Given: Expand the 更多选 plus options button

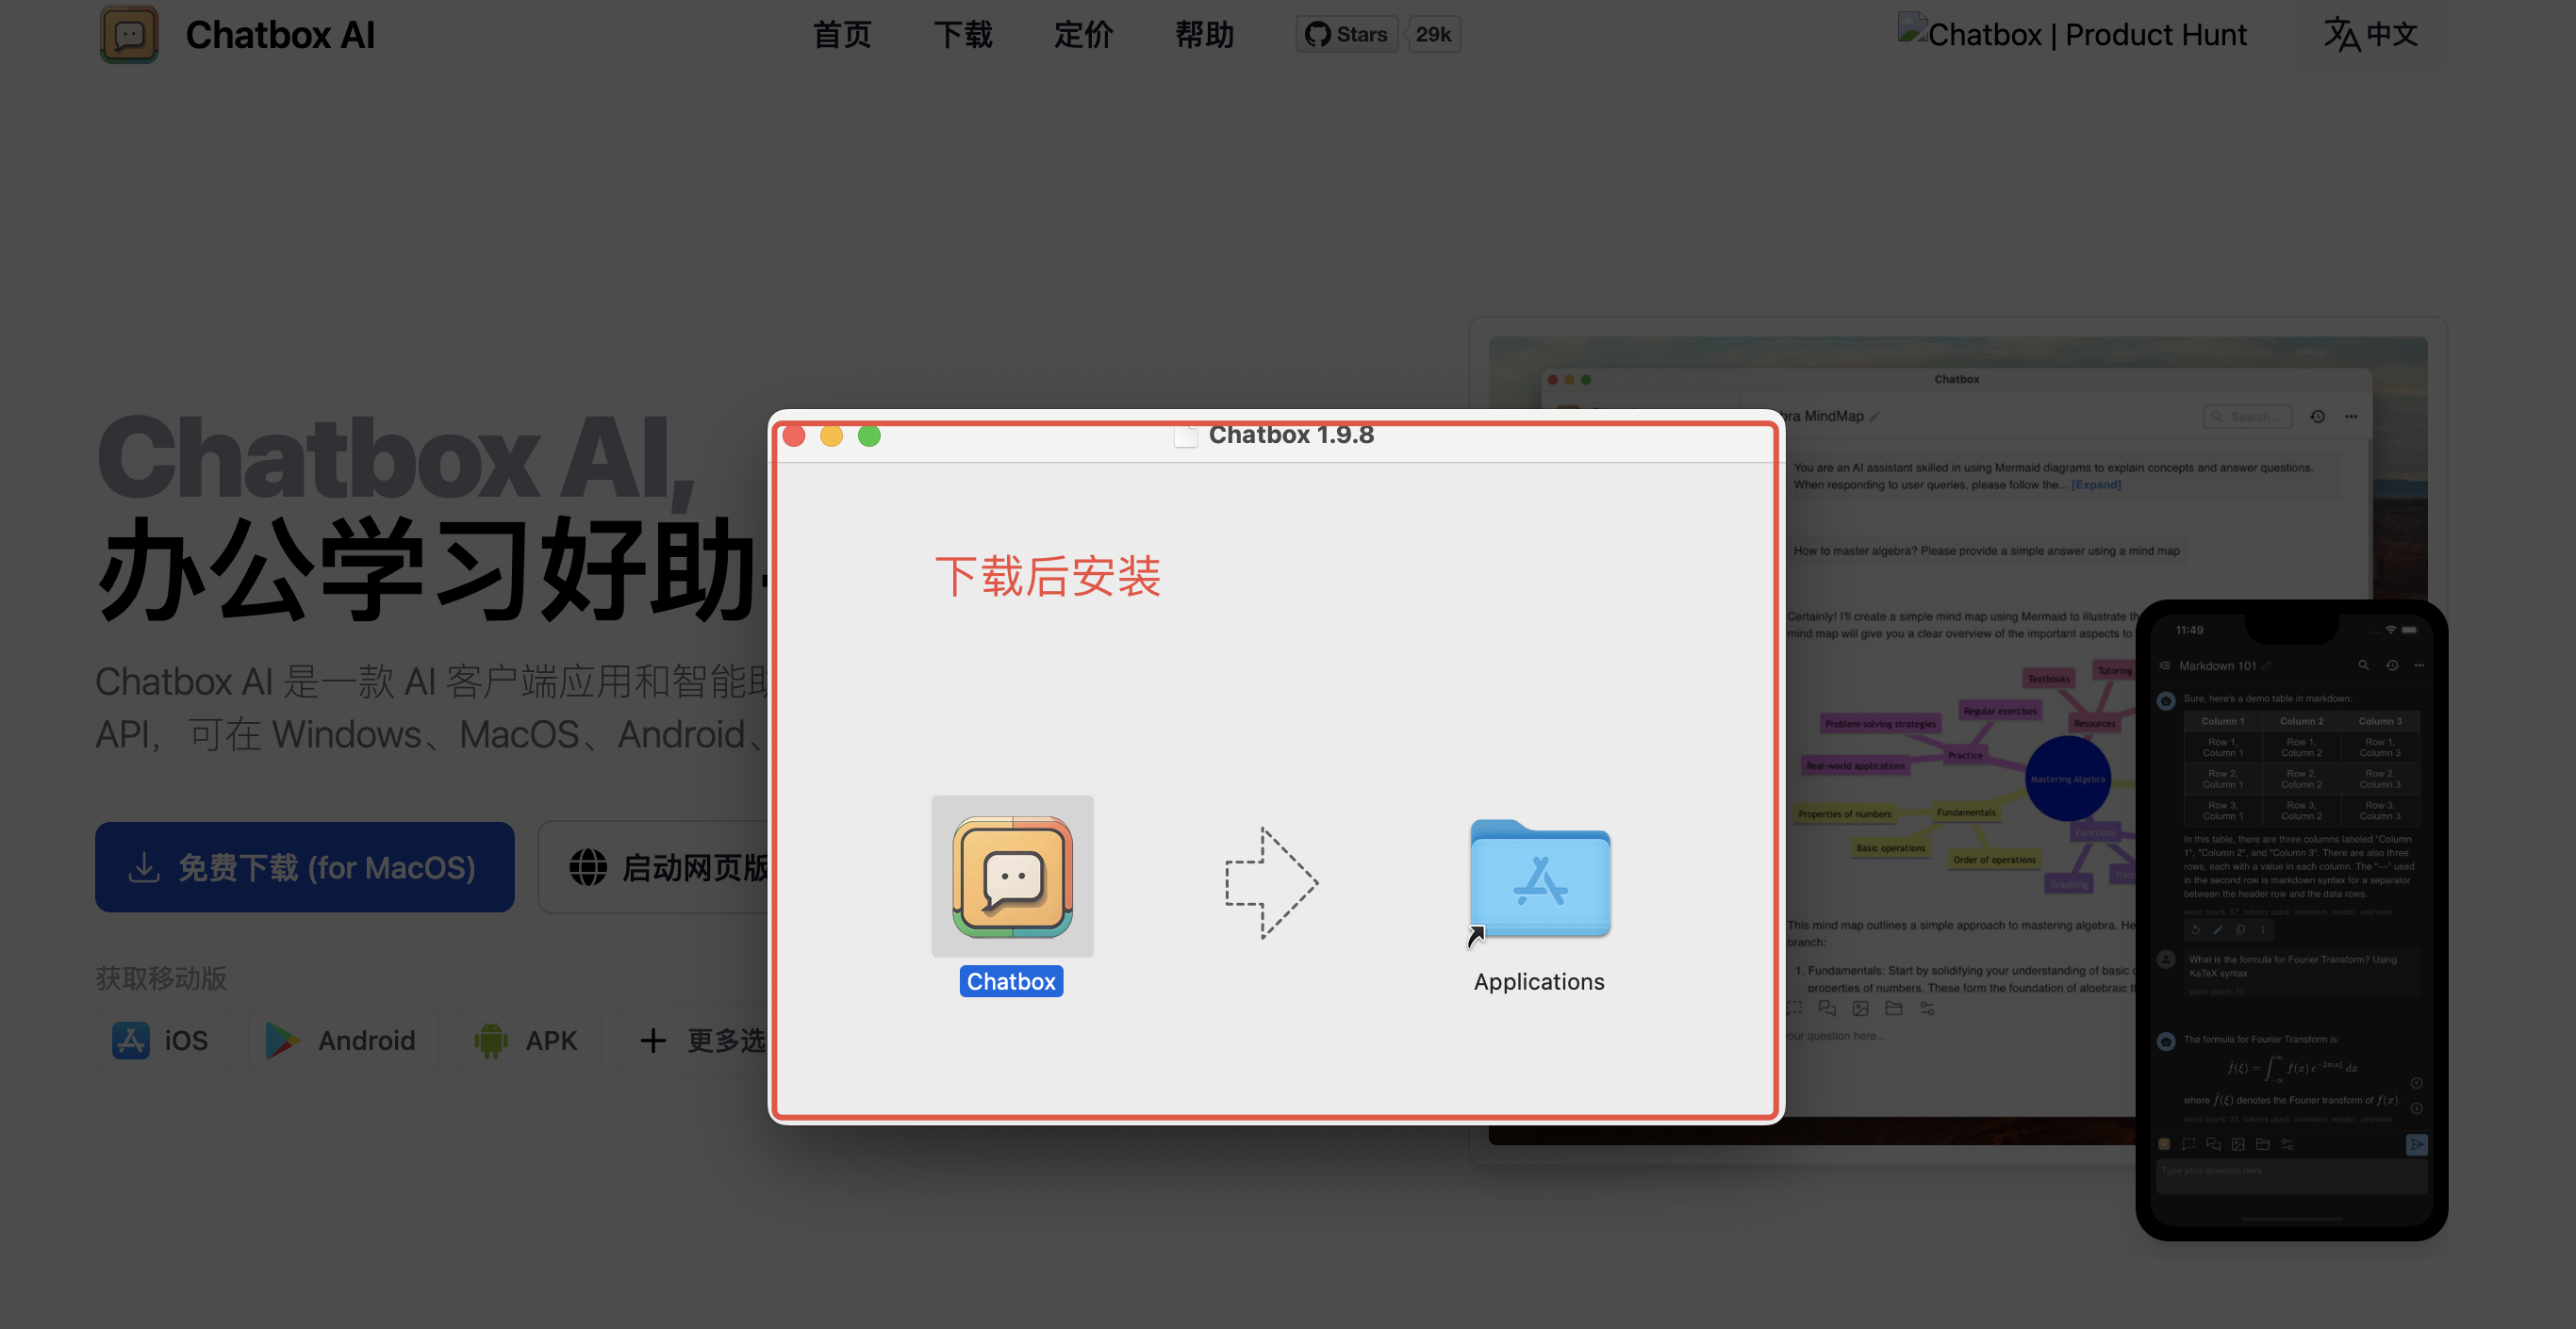Looking at the screenshot, I should (695, 1040).
